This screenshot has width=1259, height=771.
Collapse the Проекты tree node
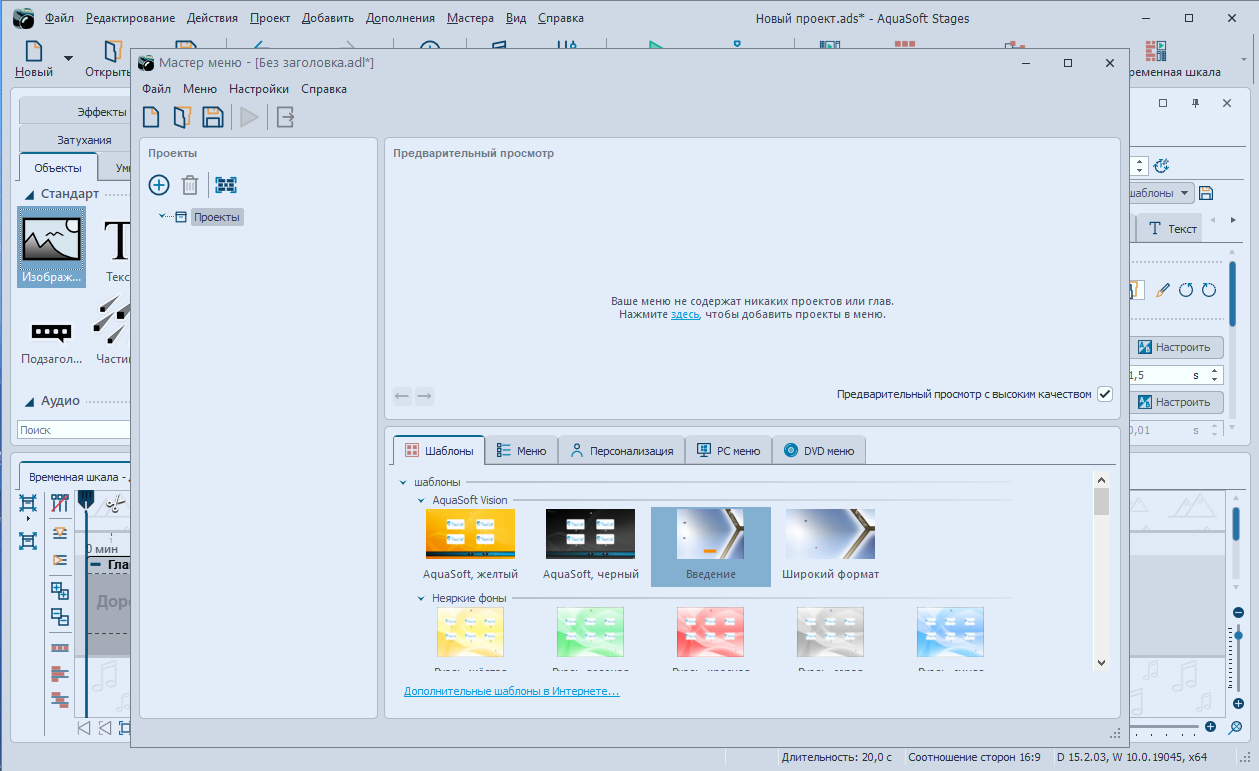pos(162,216)
